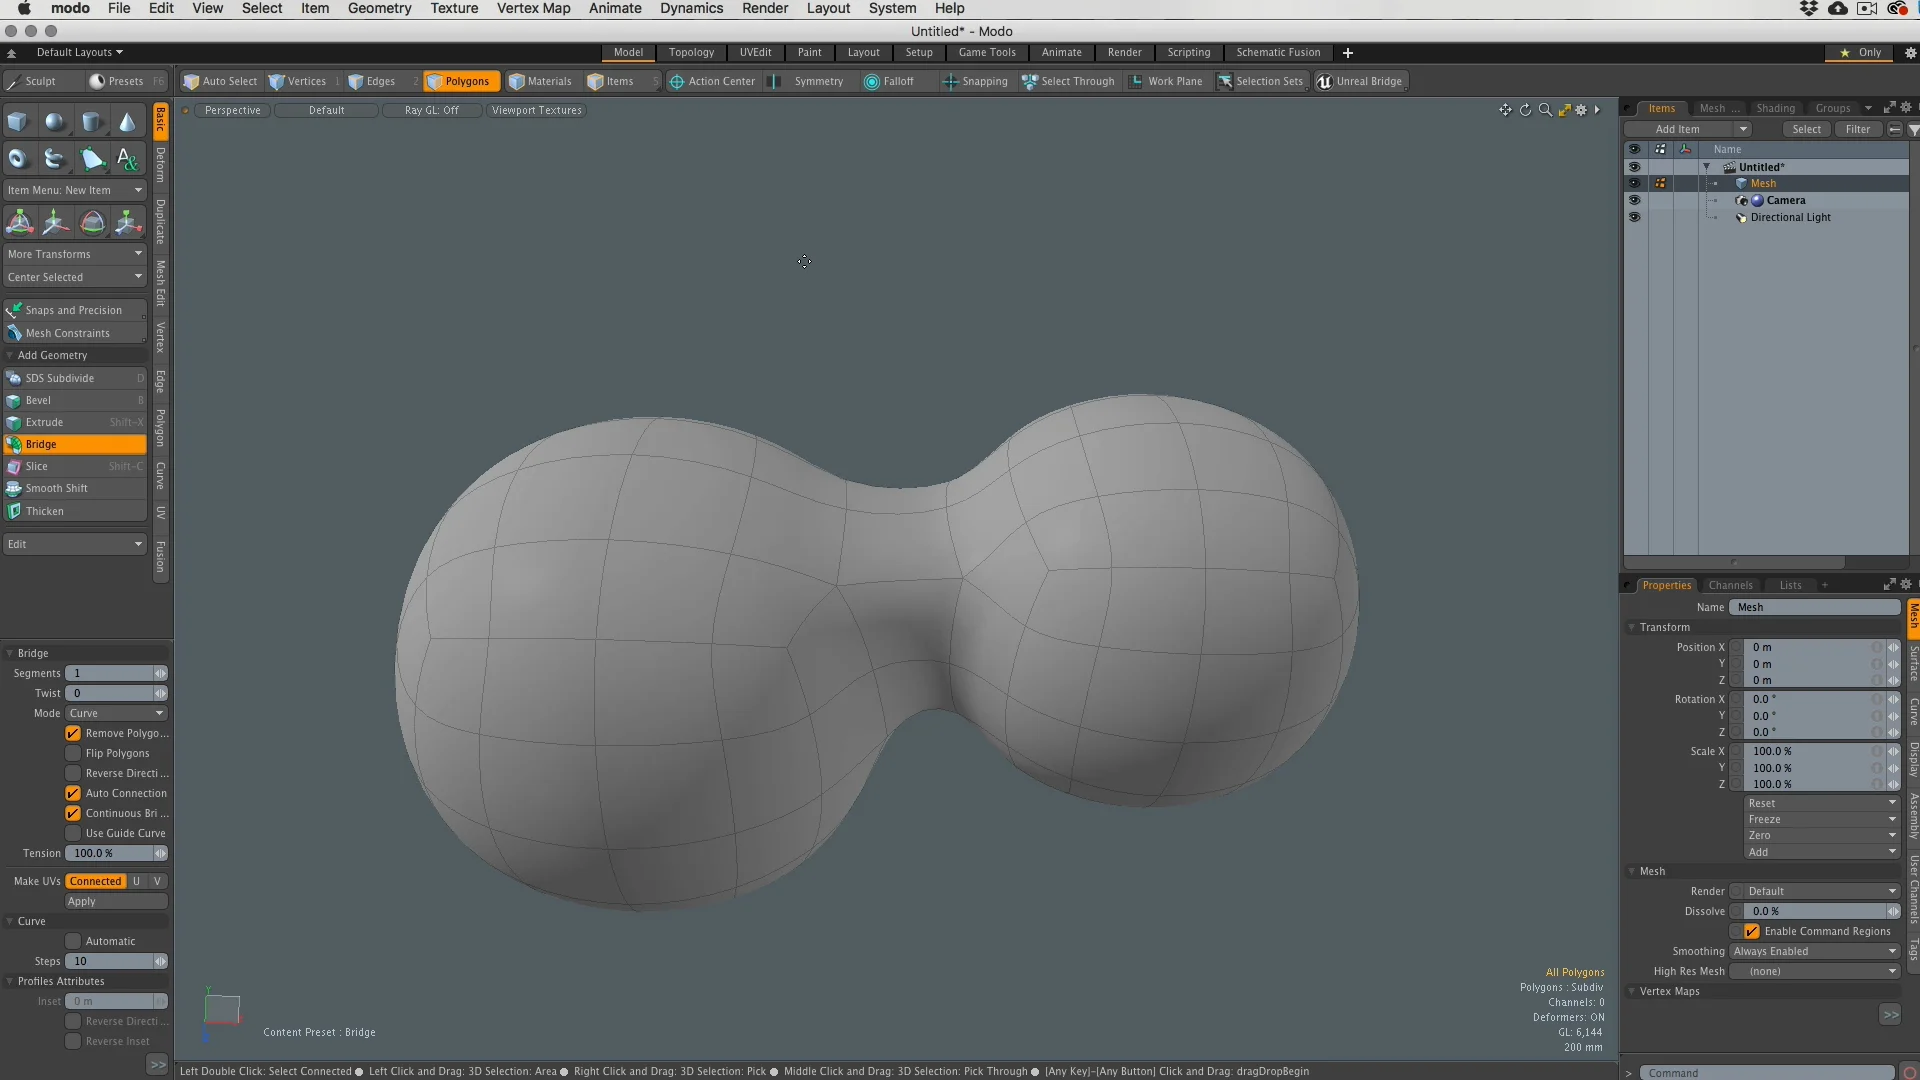Select the Cone primitive tool
1920x1080 pixels.
(x=128, y=122)
